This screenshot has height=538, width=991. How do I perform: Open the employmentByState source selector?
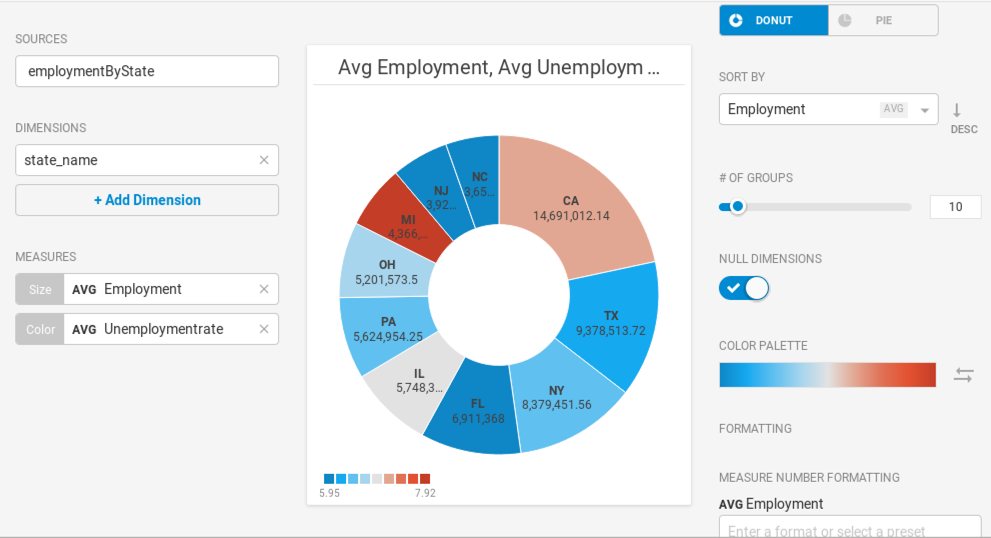pos(147,71)
